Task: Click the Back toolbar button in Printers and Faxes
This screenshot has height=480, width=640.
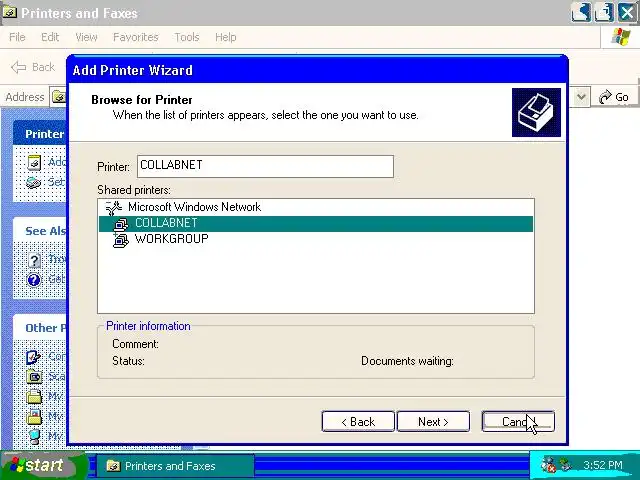Action: pos(33,67)
